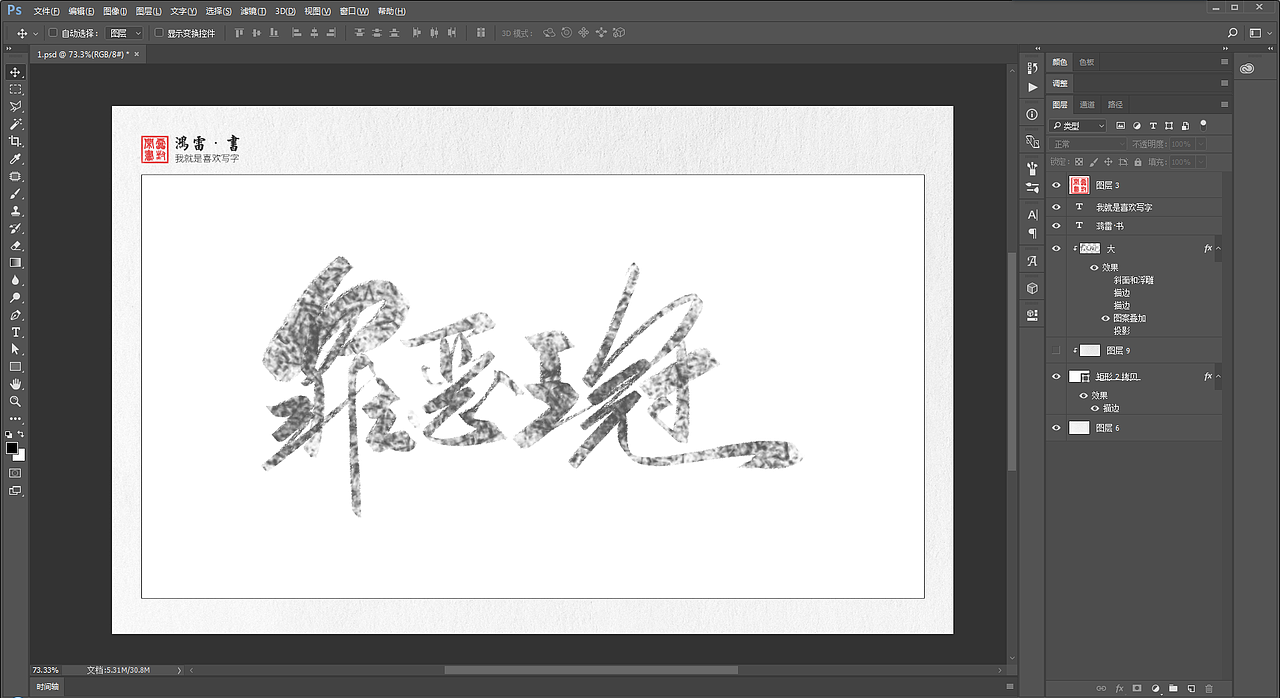
Task: Open the 图像(I) menu
Action: pos(115,11)
